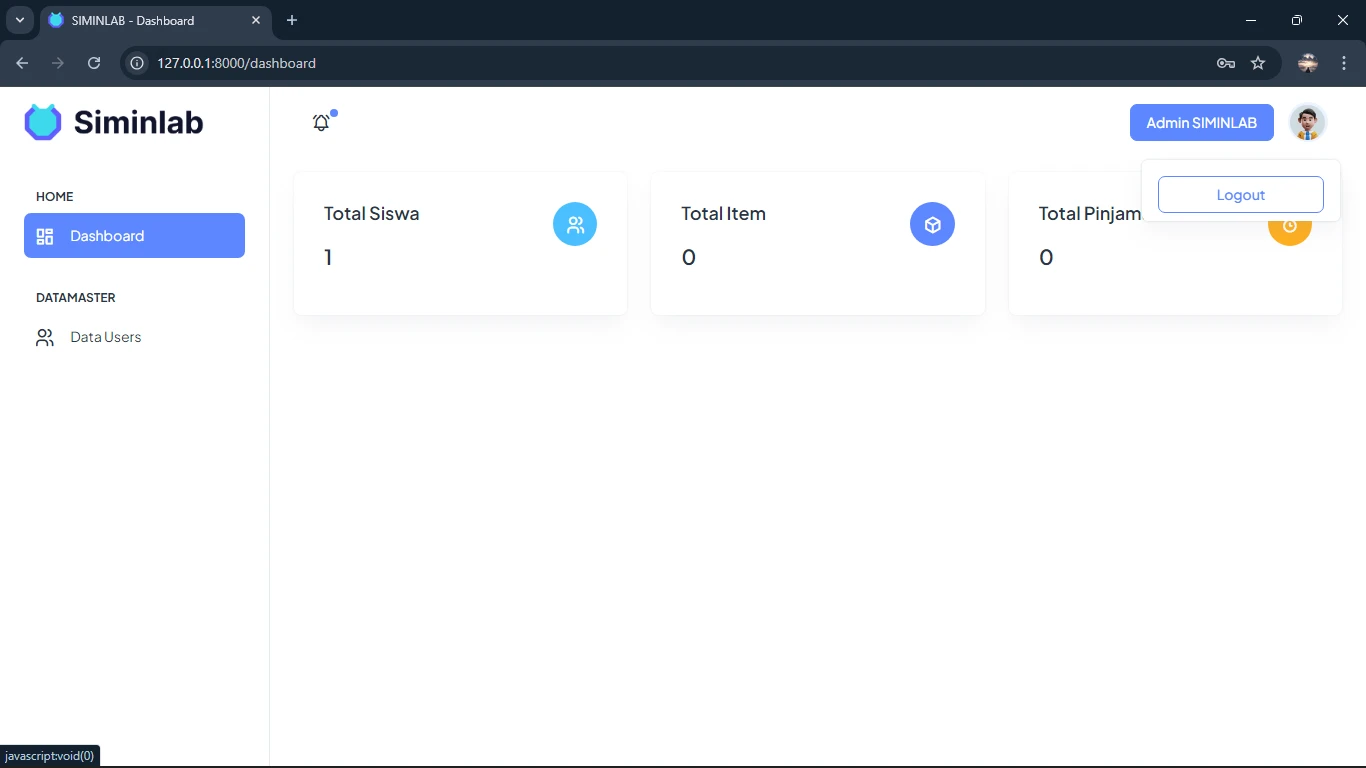Click the notification bell icon
1366x768 pixels.
(321, 123)
